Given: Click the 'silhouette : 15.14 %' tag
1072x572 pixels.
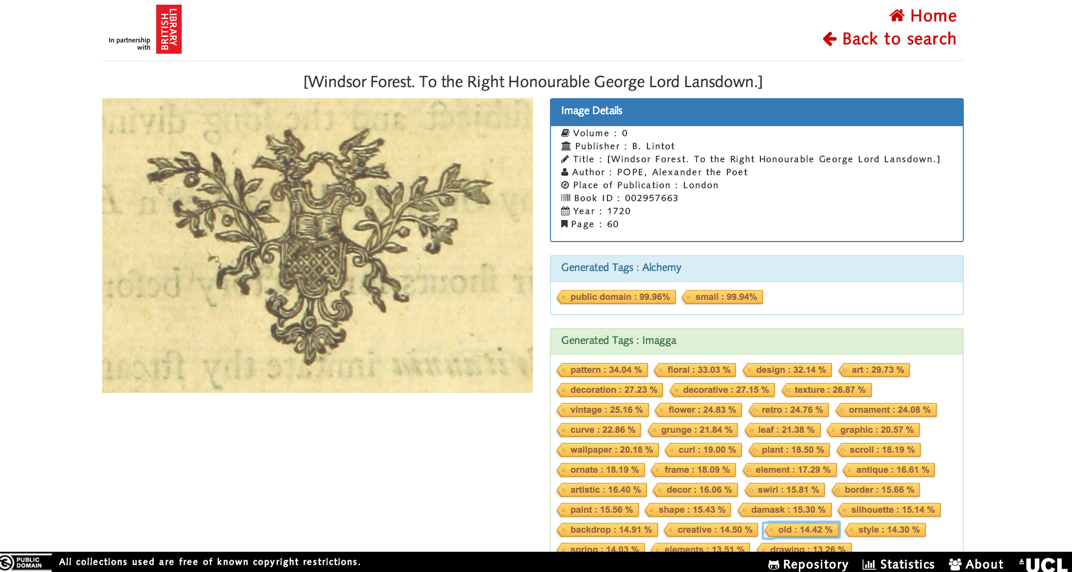Looking at the screenshot, I should [890, 510].
